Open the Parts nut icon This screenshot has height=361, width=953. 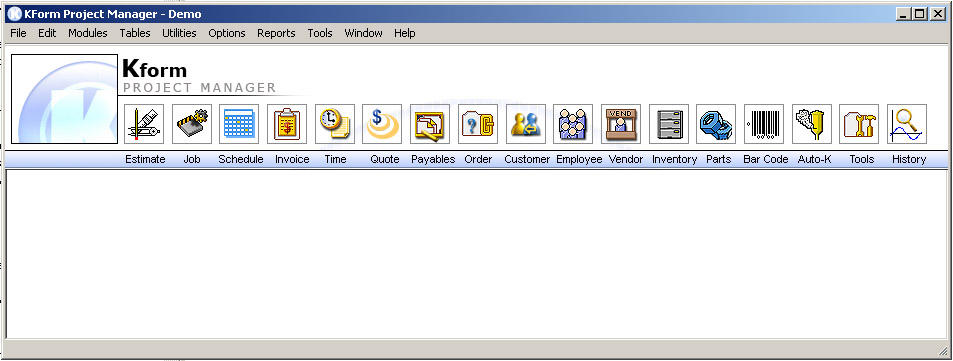[x=716, y=124]
